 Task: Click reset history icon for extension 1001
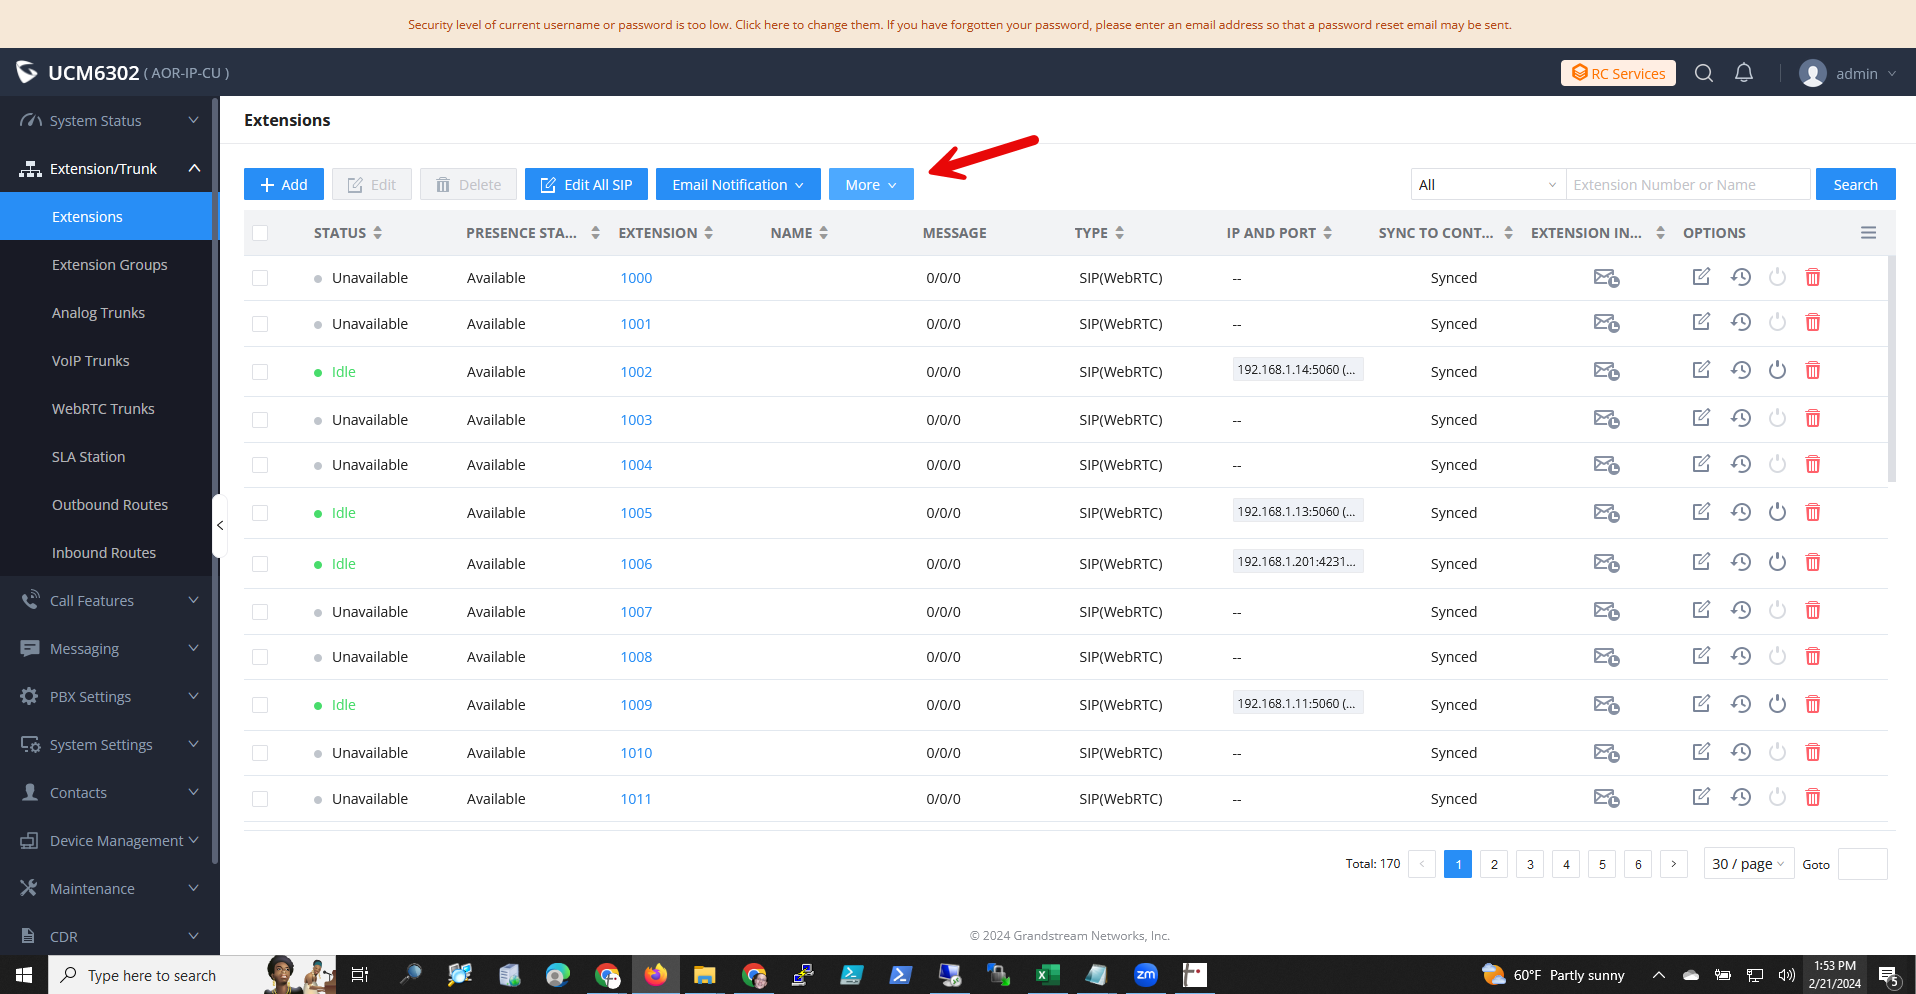click(x=1741, y=323)
